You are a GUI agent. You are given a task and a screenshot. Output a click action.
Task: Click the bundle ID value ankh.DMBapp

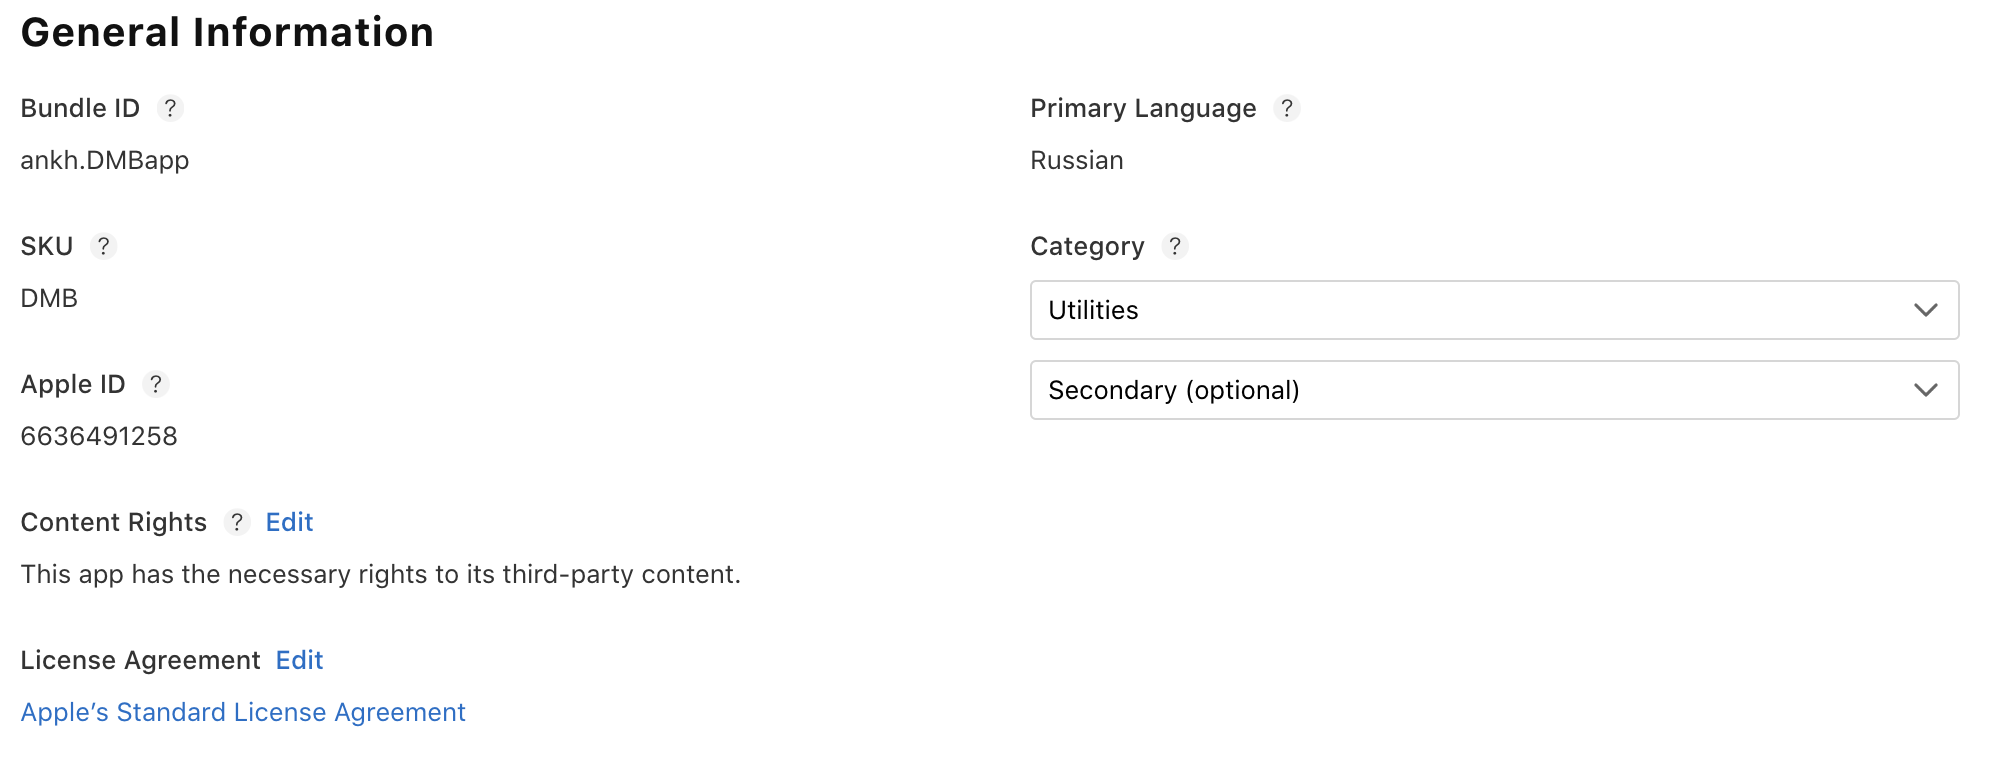pos(105,160)
